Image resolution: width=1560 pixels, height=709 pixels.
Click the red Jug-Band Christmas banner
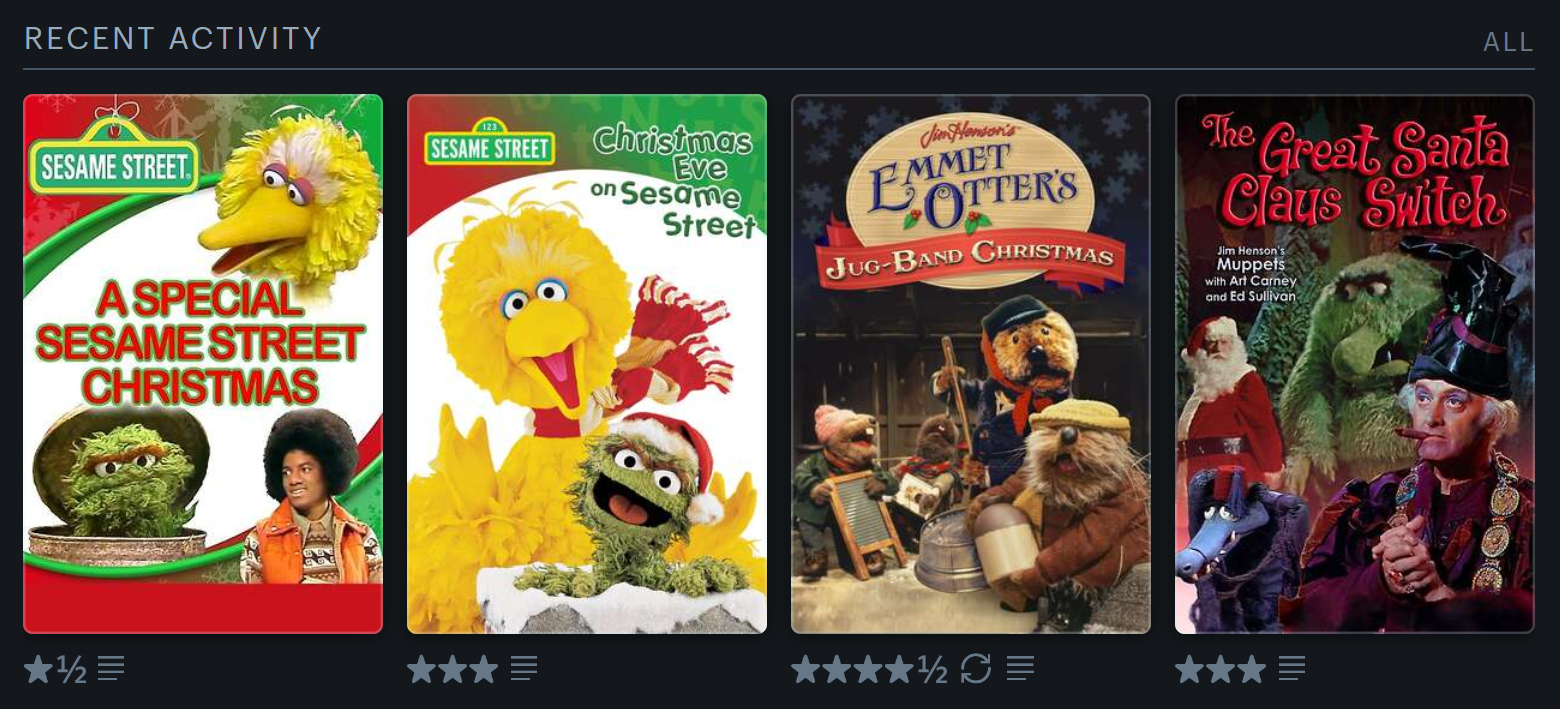[971, 258]
